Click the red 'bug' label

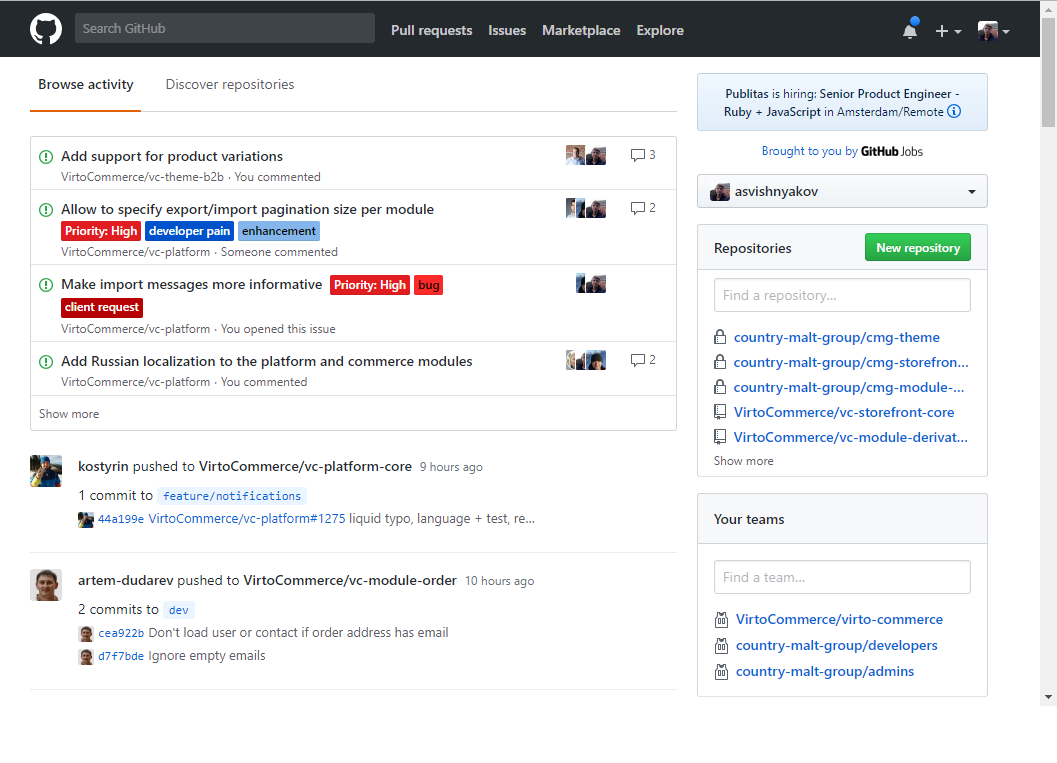point(428,285)
